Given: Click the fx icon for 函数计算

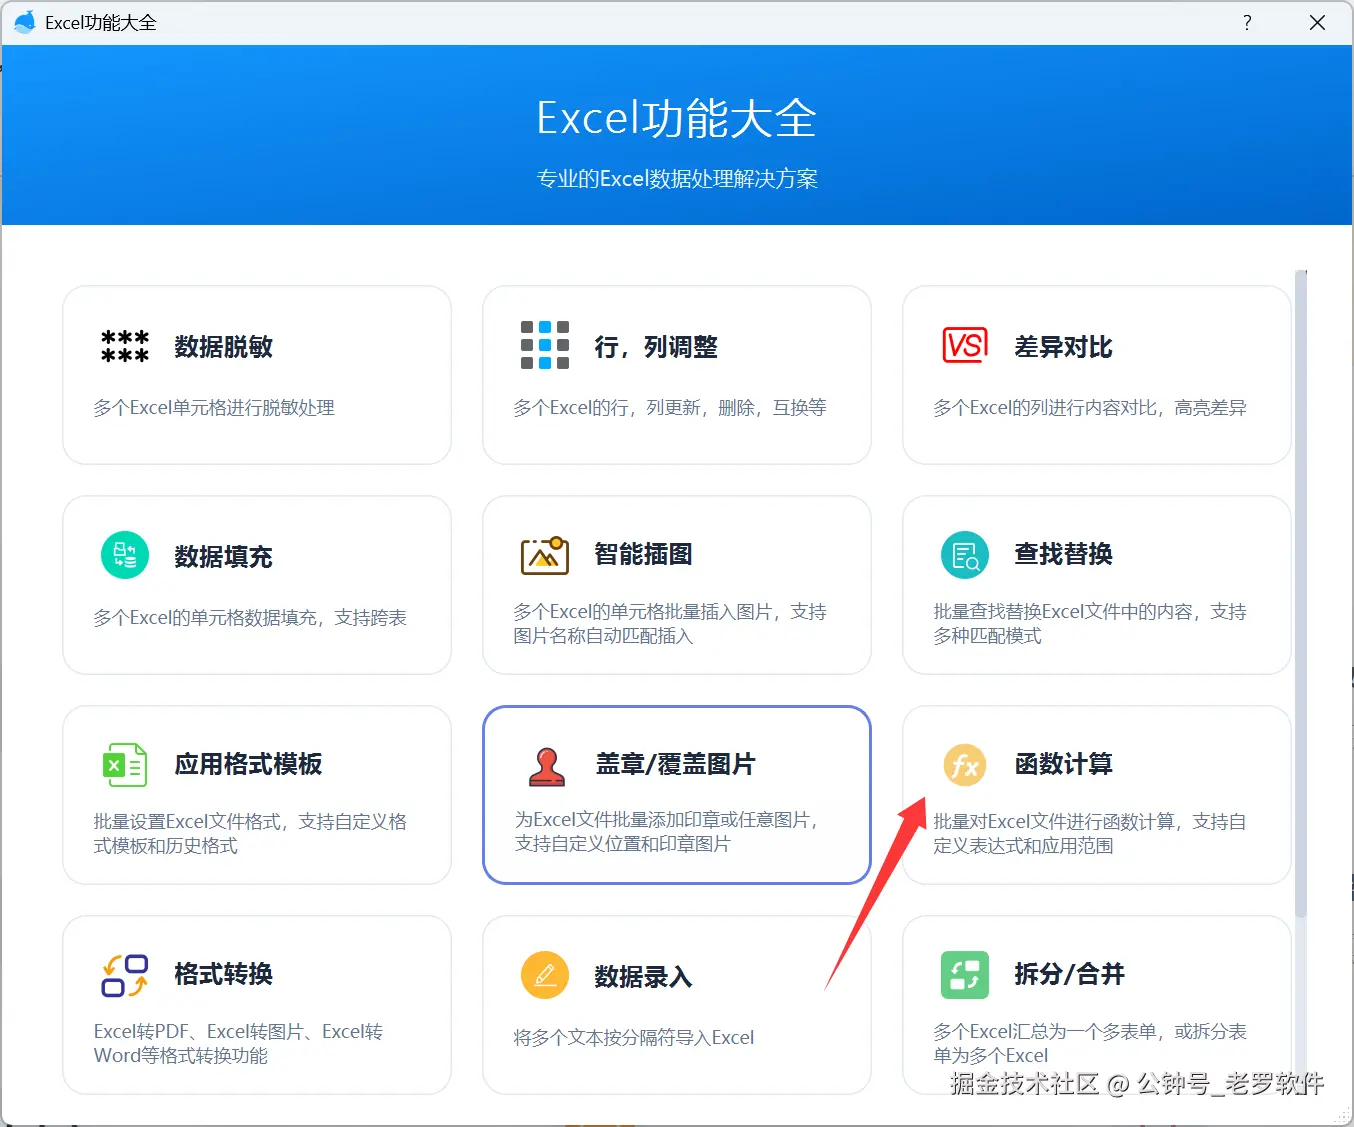Looking at the screenshot, I should (965, 765).
